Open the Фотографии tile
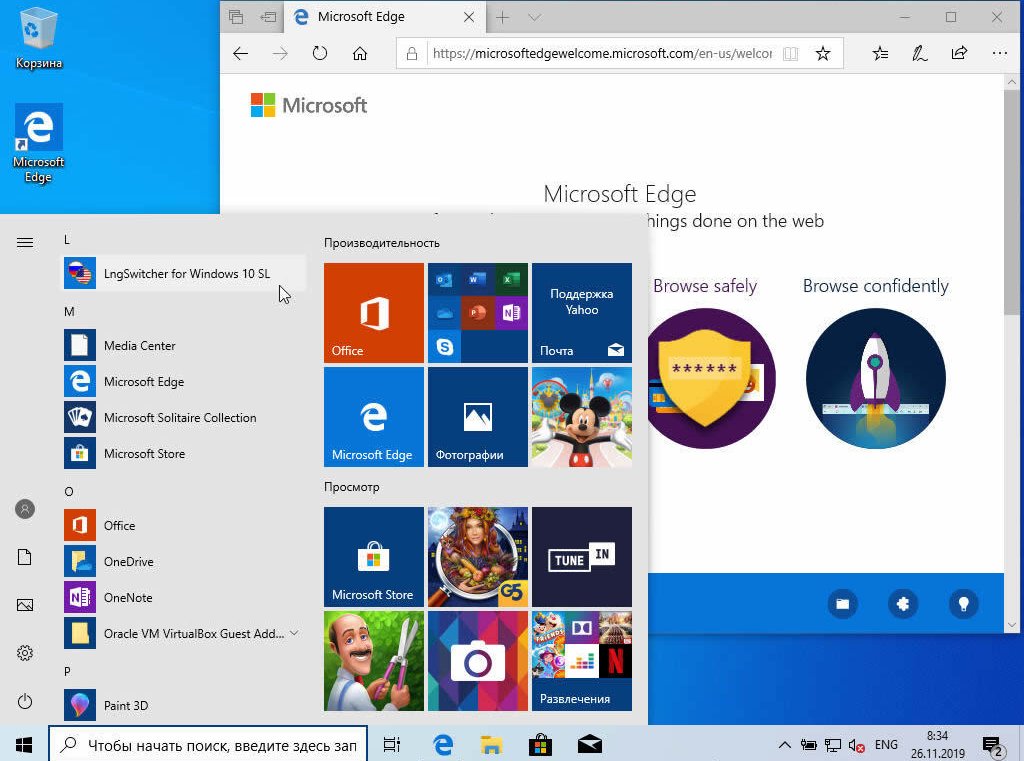This screenshot has width=1024, height=761. click(477, 417)
